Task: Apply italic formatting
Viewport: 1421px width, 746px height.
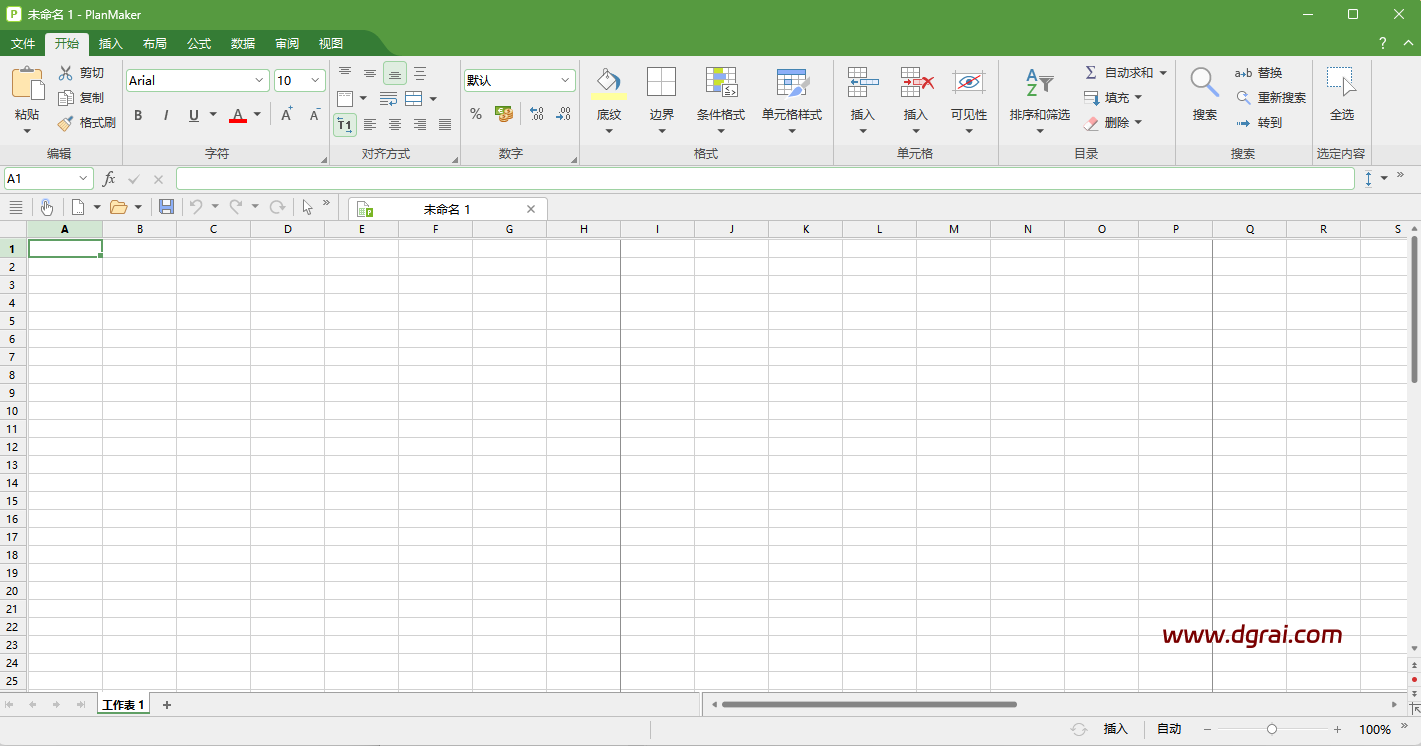Action: (x=164, y=115)
